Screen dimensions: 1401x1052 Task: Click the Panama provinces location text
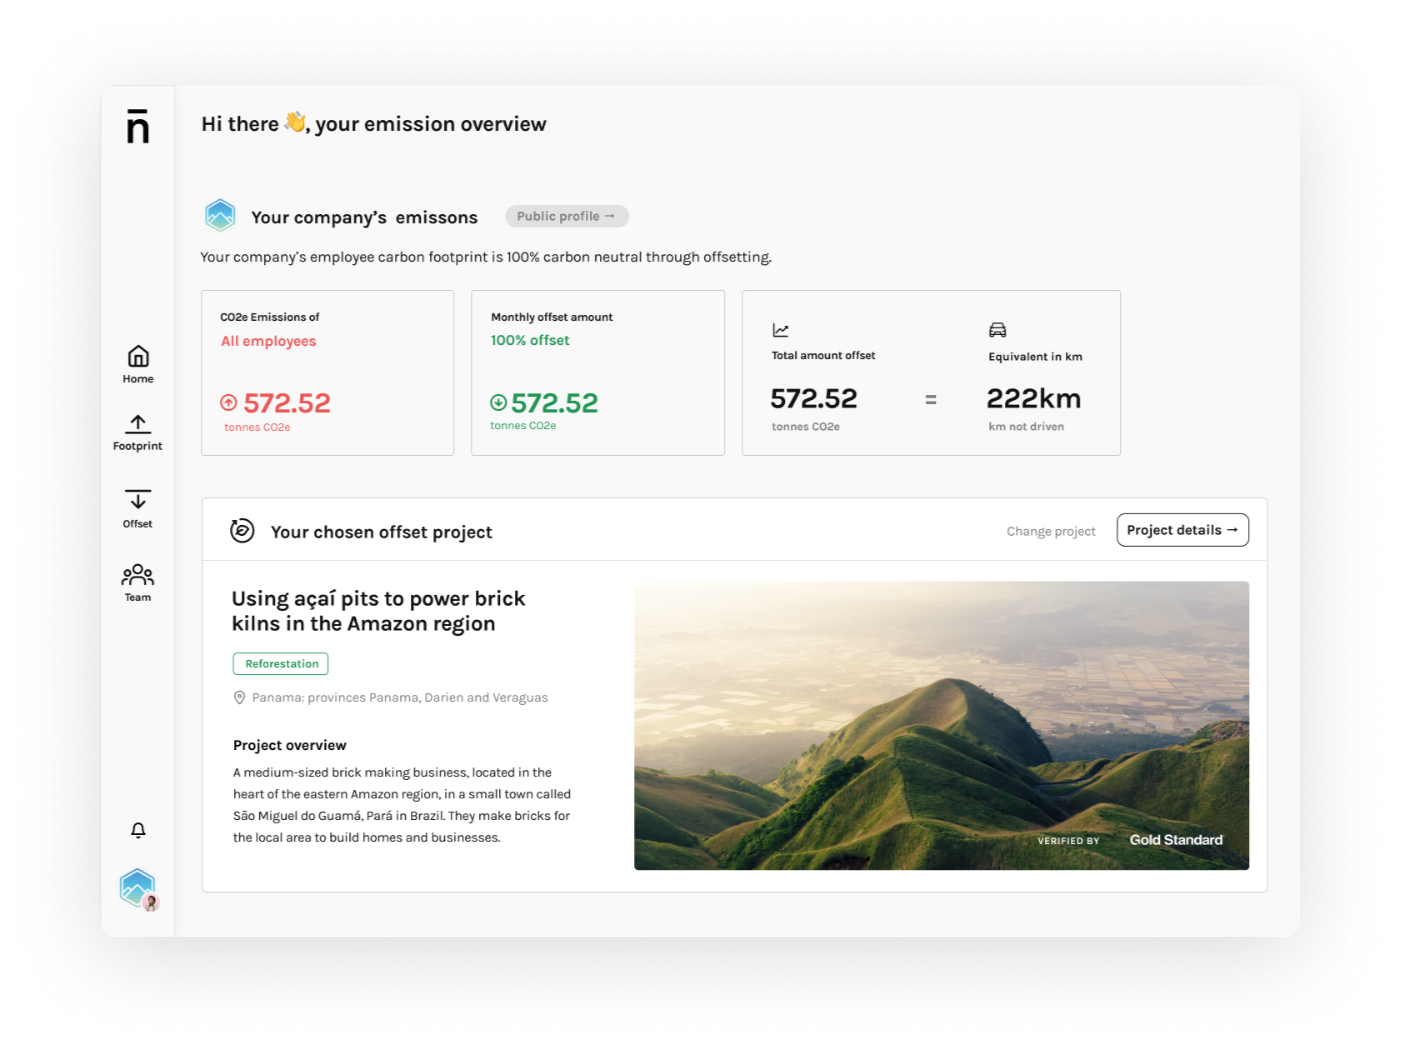[x=400, y=698]
